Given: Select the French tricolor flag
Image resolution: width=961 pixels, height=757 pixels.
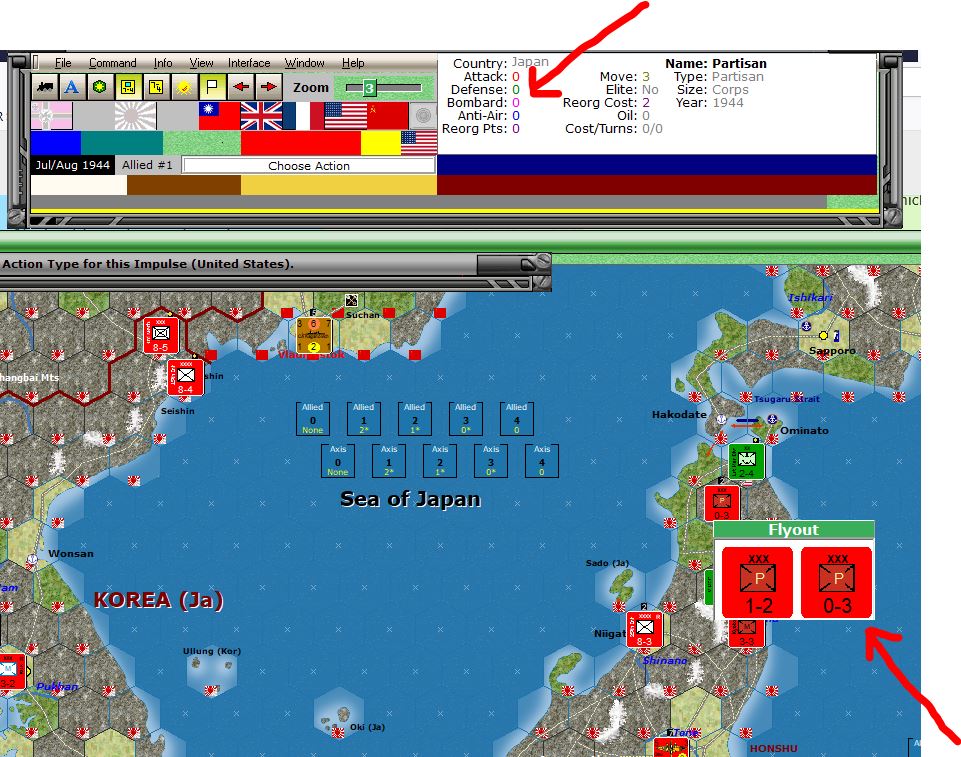Looking at the screenshot, I should point(303,116).
